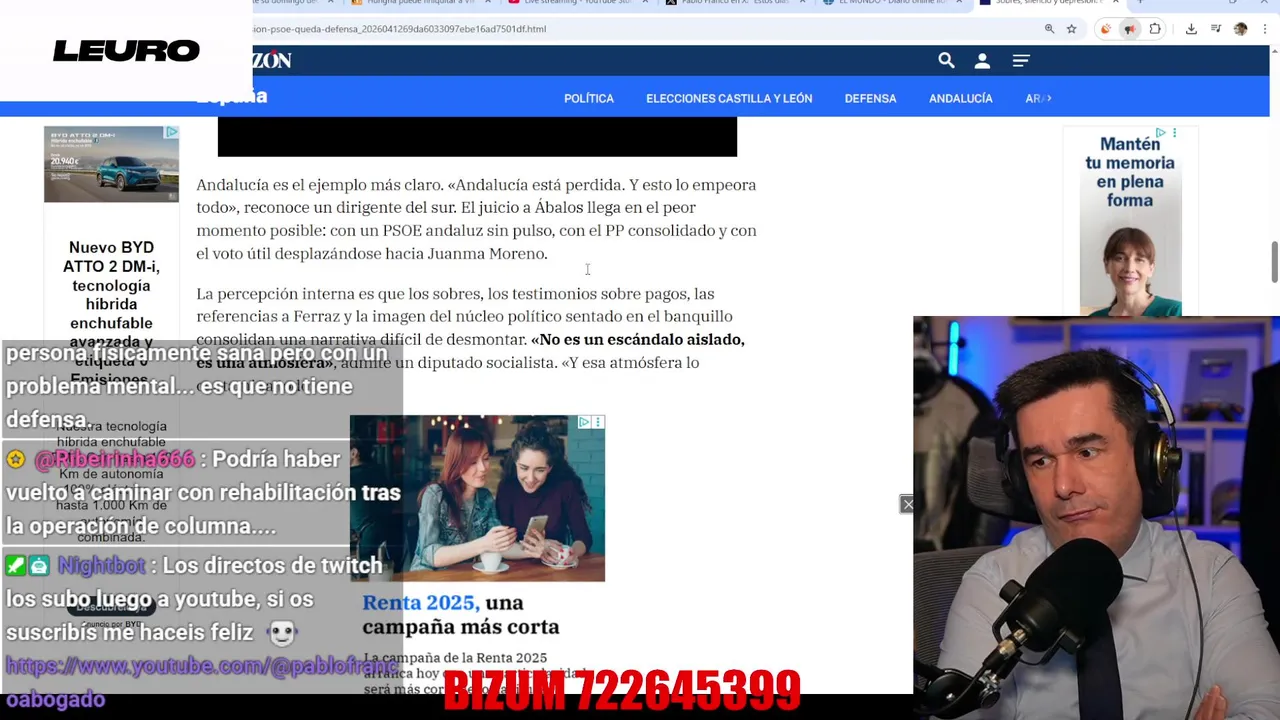Click the paragraph starting "Andalucía es el ejemplo"
Viewport: 1280px width, 720px height.
click(x=476, y=219)
